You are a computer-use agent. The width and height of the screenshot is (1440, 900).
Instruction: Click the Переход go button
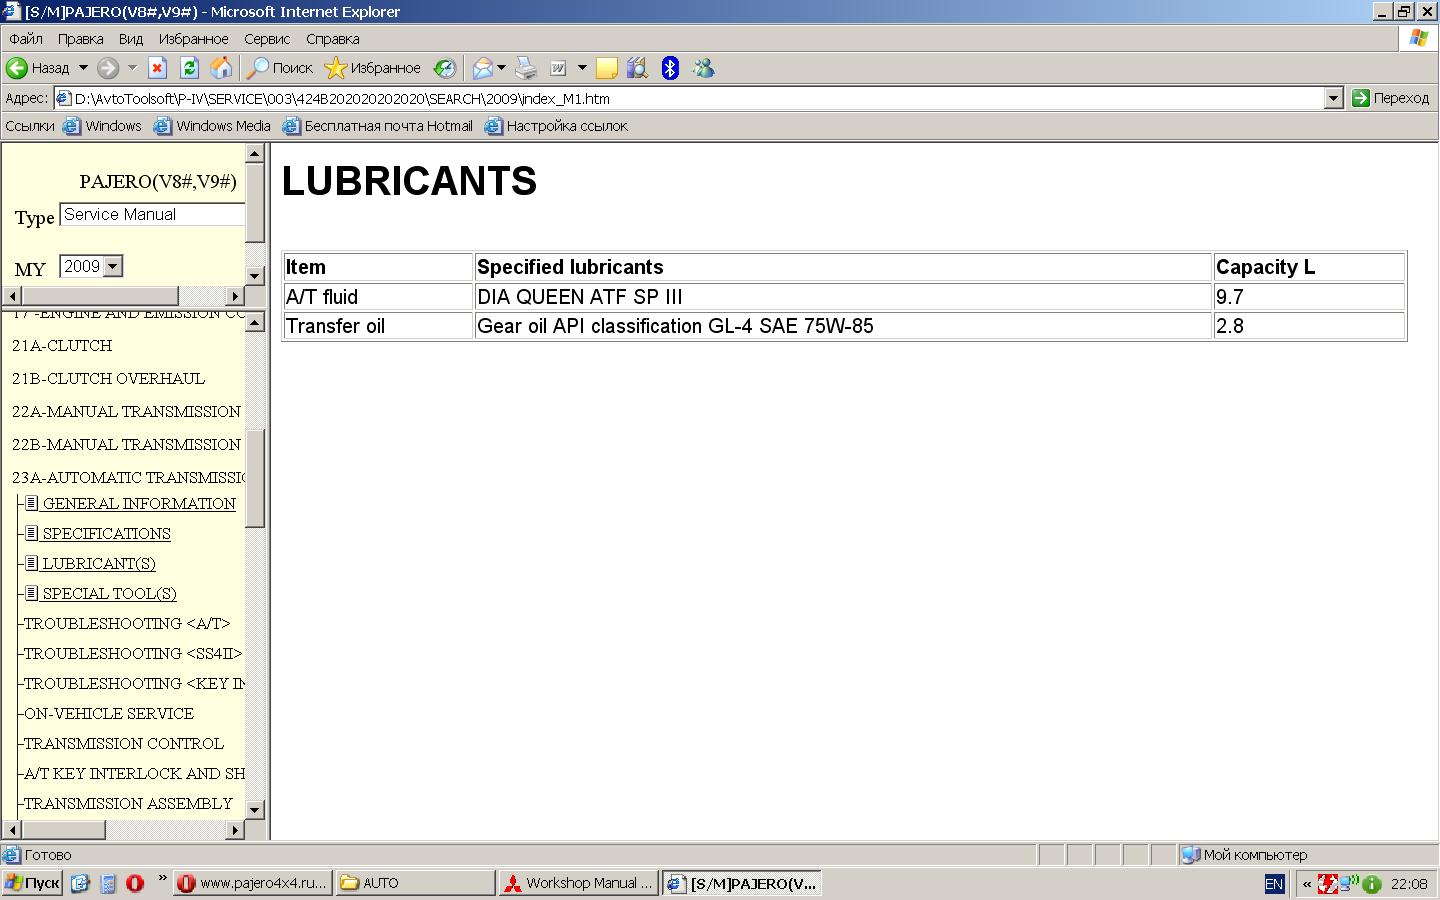tap(1391, 98)
